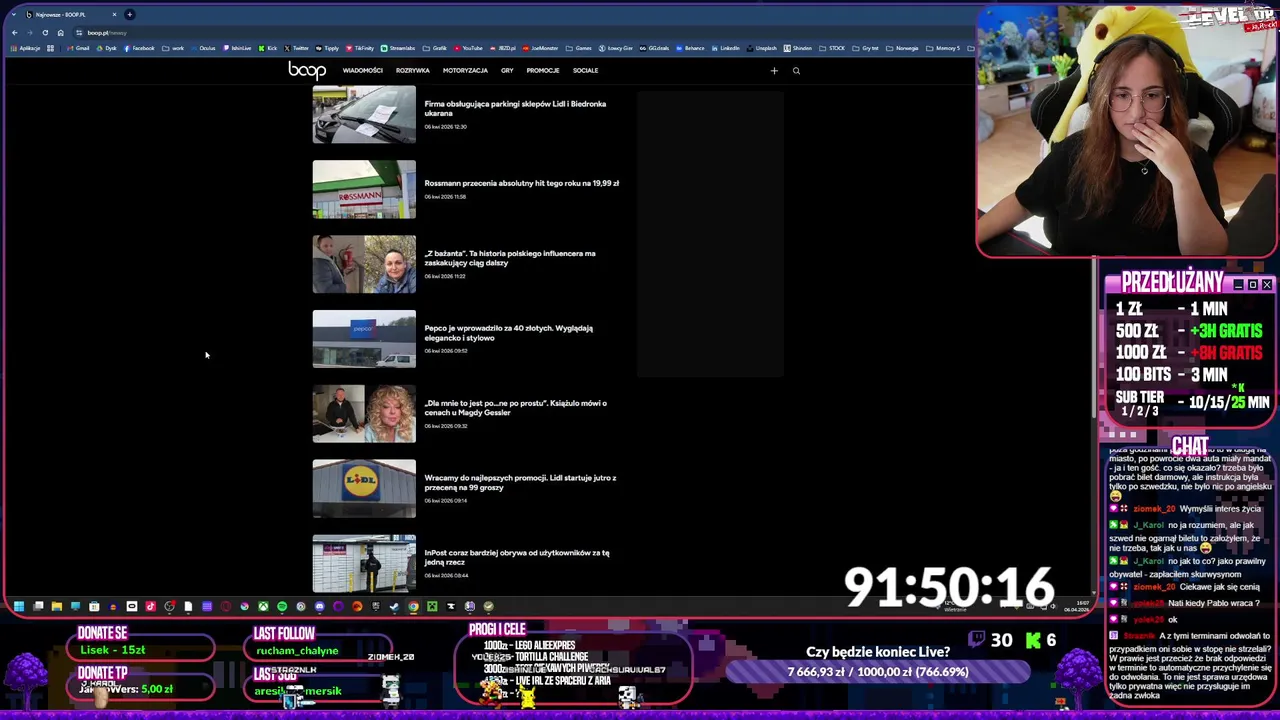Image resolution: width=1280 pixels, height=720 pixels.
Task: Open the PROMOCJE menu section
Action: click(543, 71)
